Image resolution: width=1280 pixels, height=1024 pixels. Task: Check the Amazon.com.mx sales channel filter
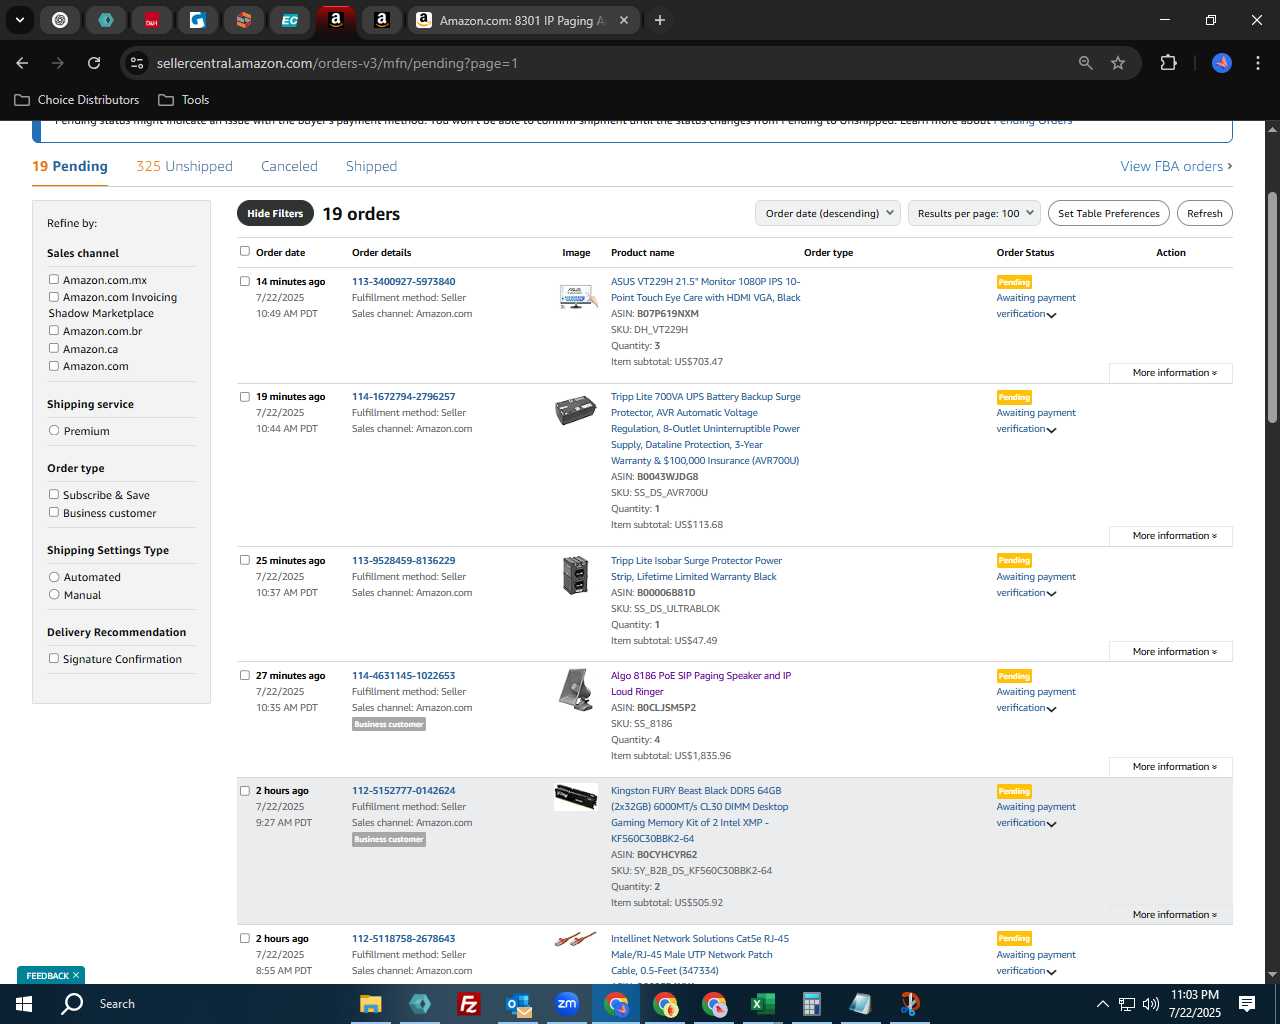click(54, 280)
